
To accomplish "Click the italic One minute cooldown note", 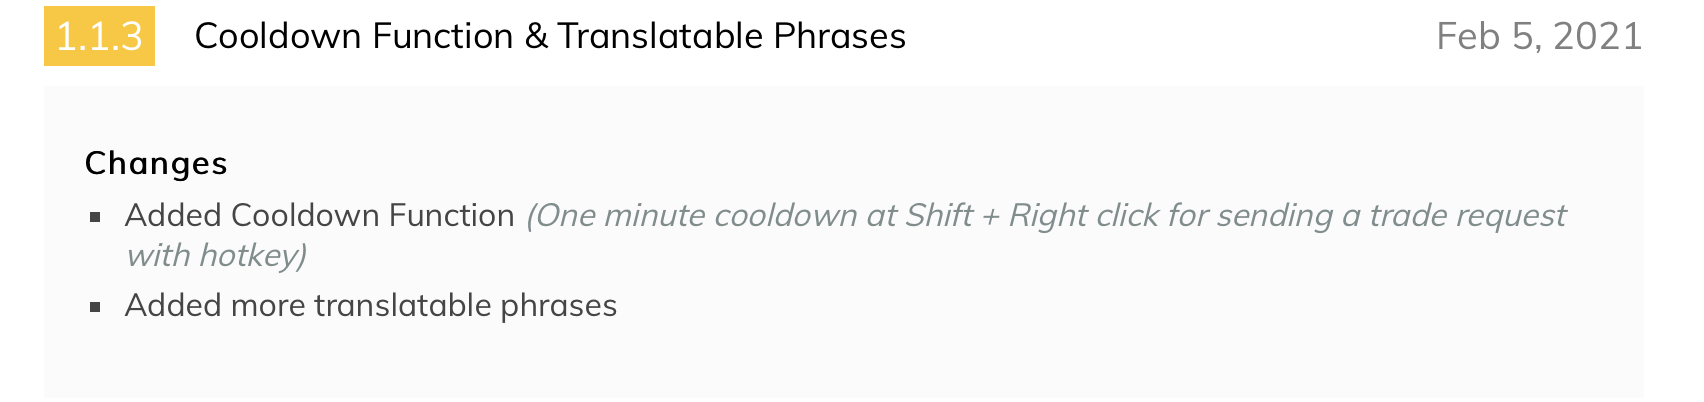I will point(846,235).
